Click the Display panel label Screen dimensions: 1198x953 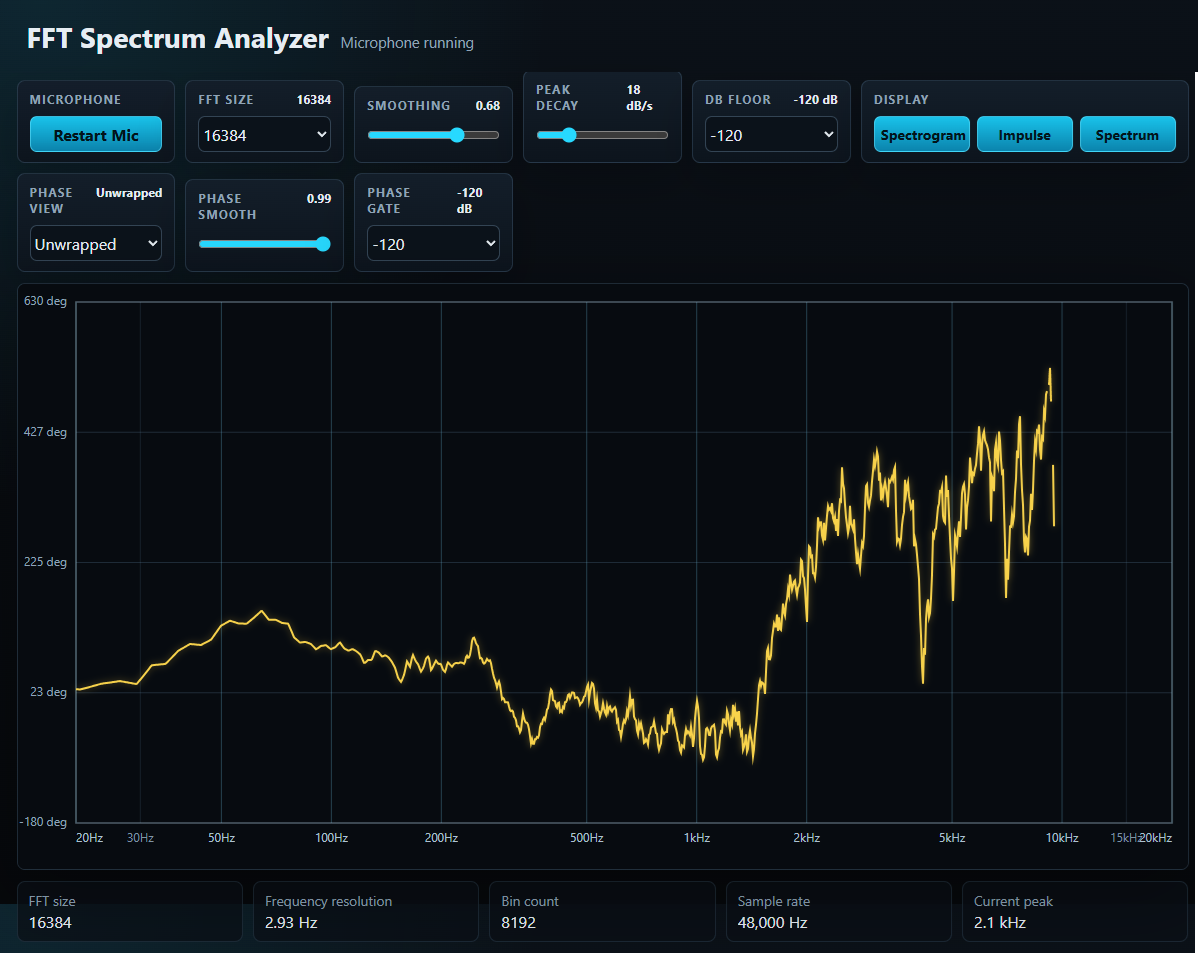(x=901, y=99)
